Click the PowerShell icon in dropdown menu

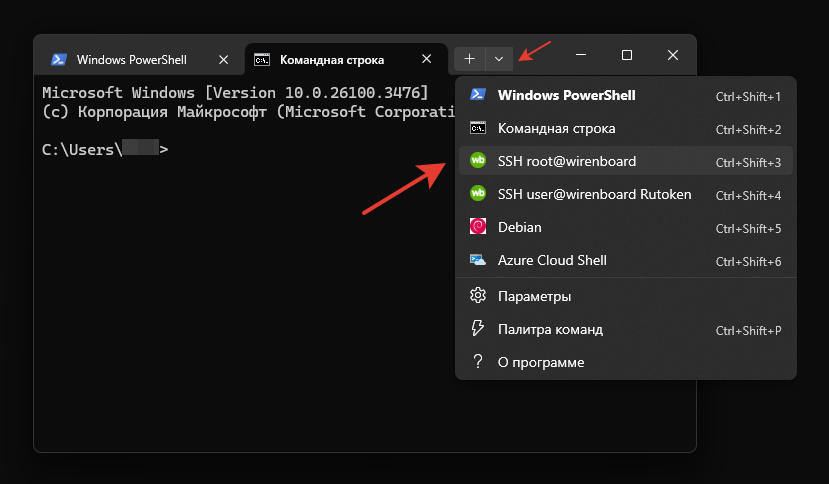pyautogui.click(x=478, y=95)
